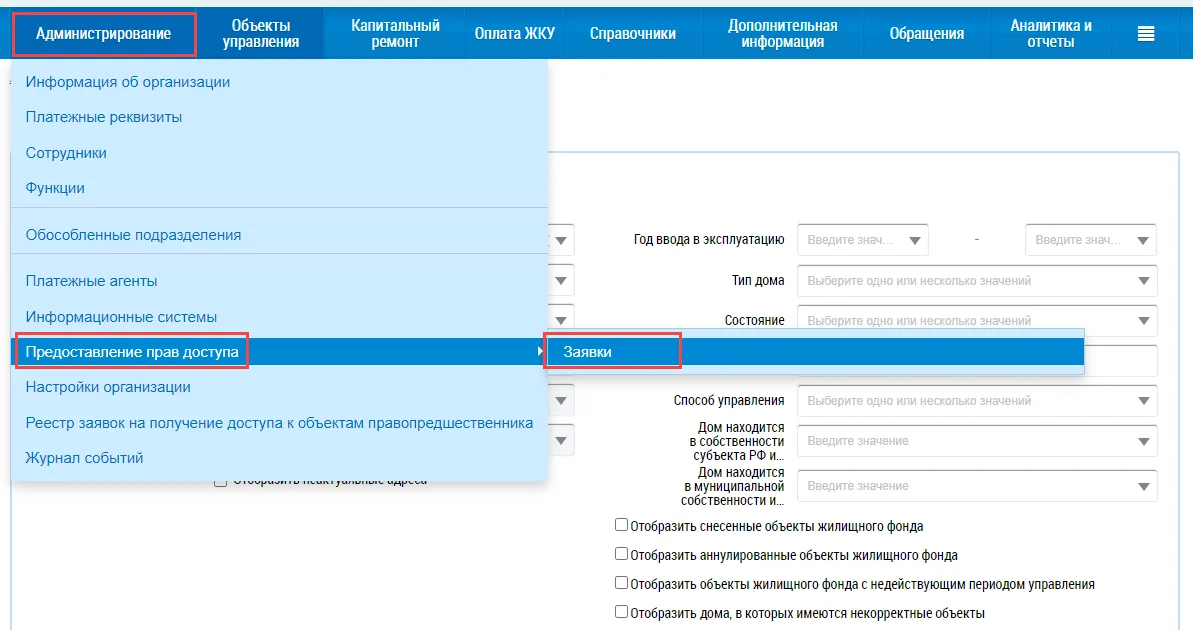This screenshot has width=1193, height=630.
Task: Open Настройки организации link
Action: (x=108, y=387)
